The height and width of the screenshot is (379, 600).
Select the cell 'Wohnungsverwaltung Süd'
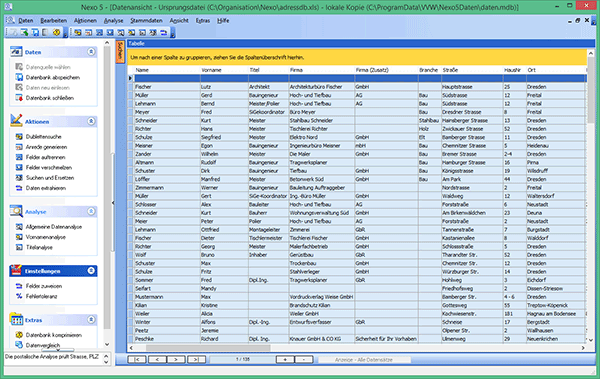tap(321, 213)
